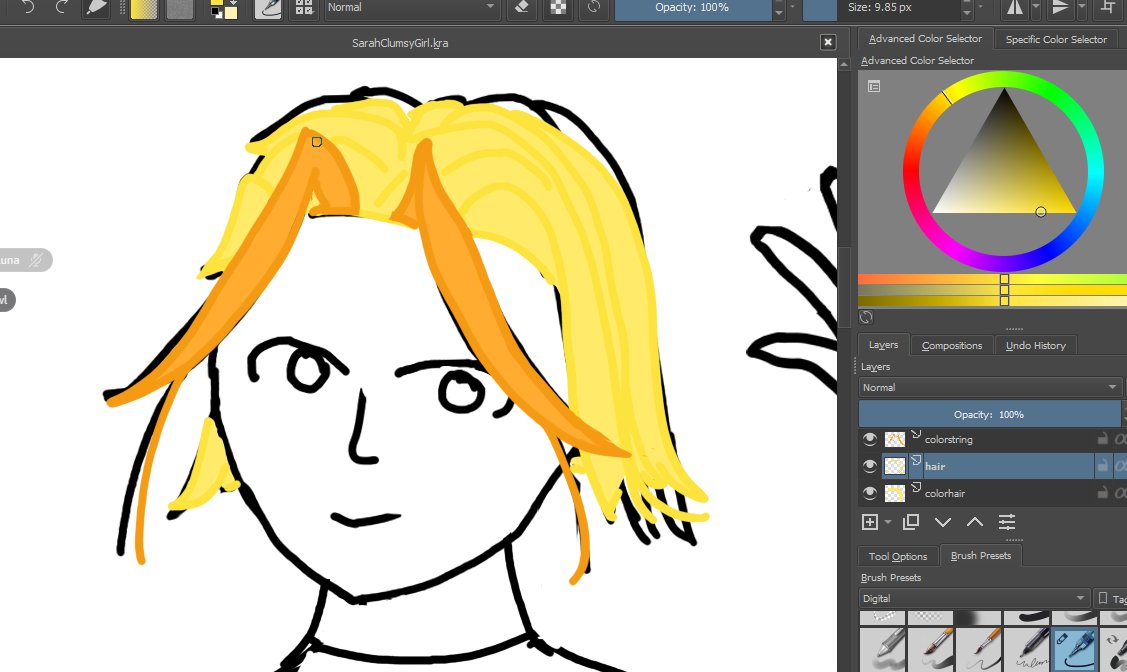Viewport: 1127px width, 672px height.
Task: Click the redo arrow icon
Action: point(61,7)
